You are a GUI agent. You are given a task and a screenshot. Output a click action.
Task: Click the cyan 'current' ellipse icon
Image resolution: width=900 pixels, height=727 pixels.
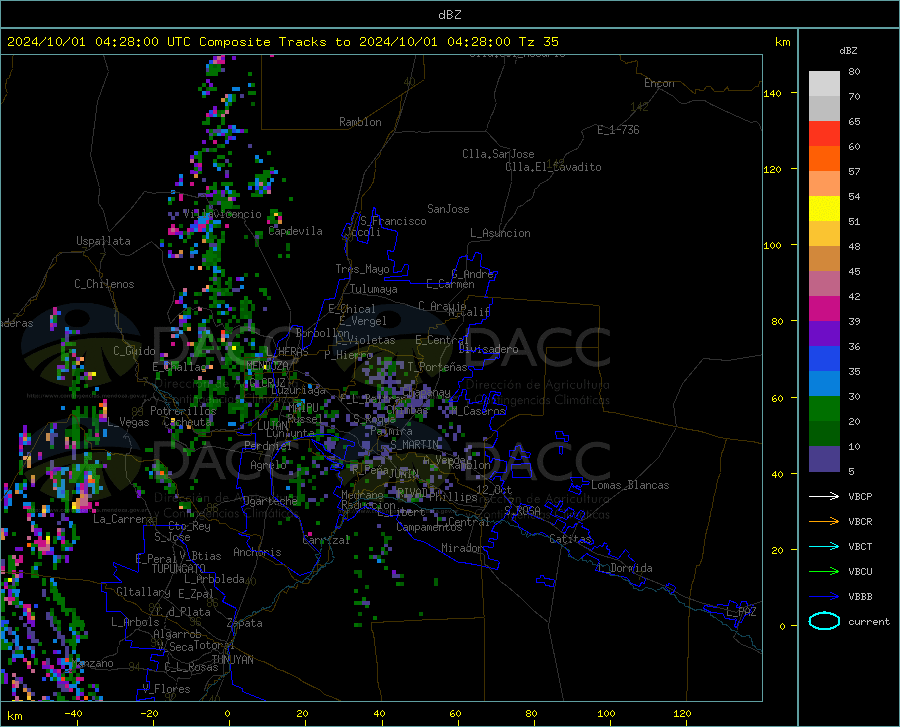click(824, 621)
